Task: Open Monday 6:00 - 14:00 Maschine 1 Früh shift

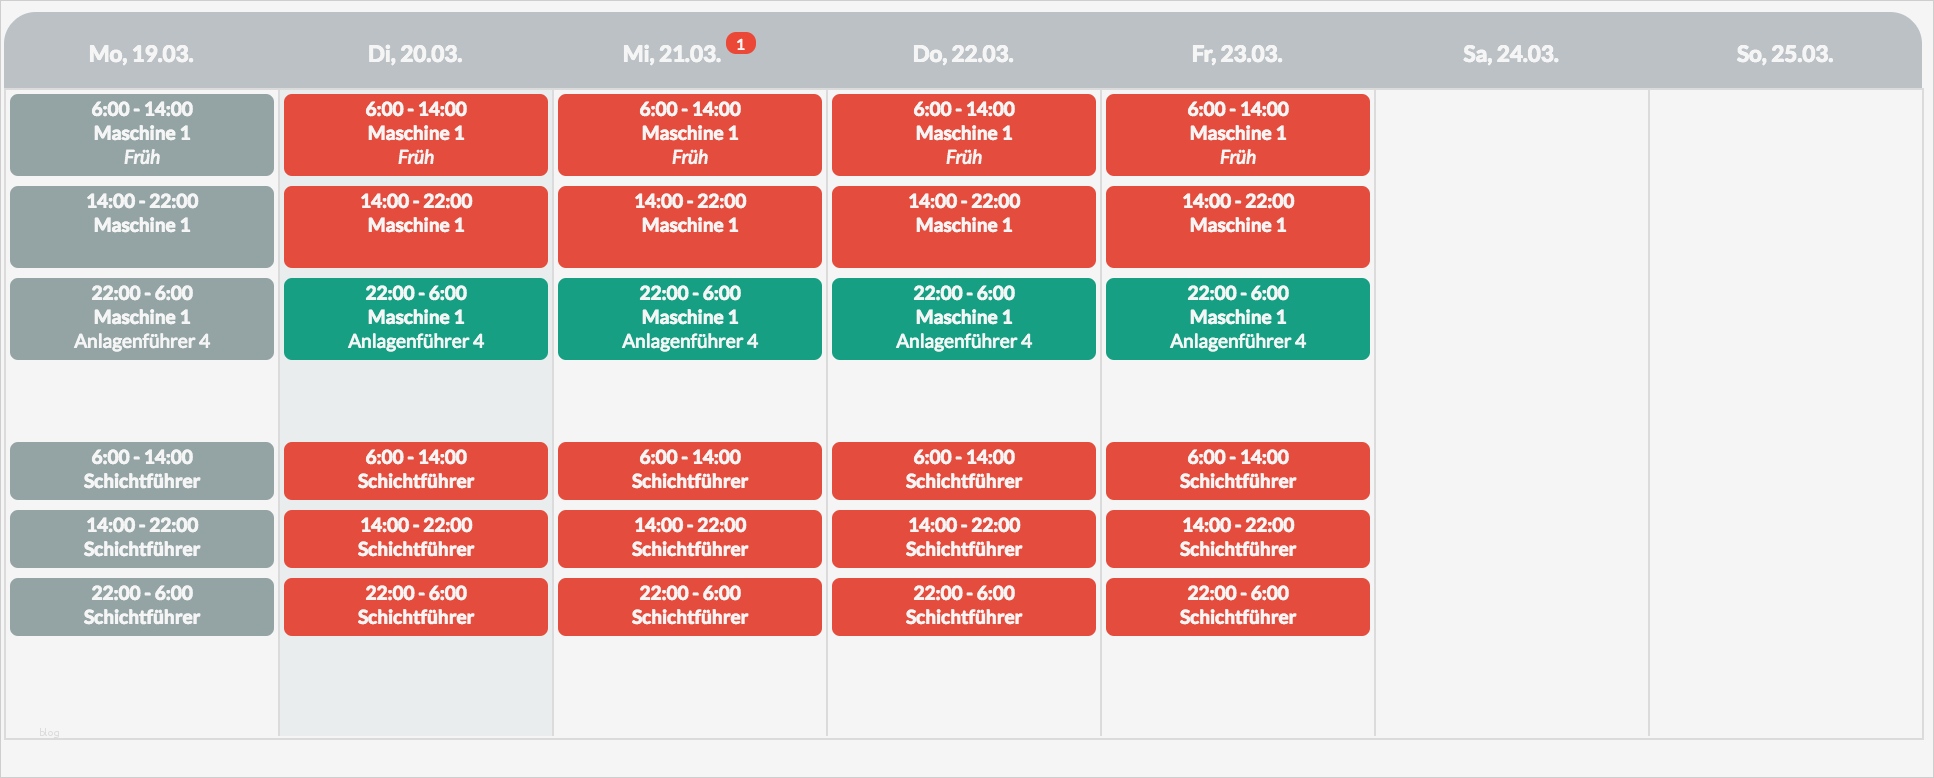Action: (142, 135)
